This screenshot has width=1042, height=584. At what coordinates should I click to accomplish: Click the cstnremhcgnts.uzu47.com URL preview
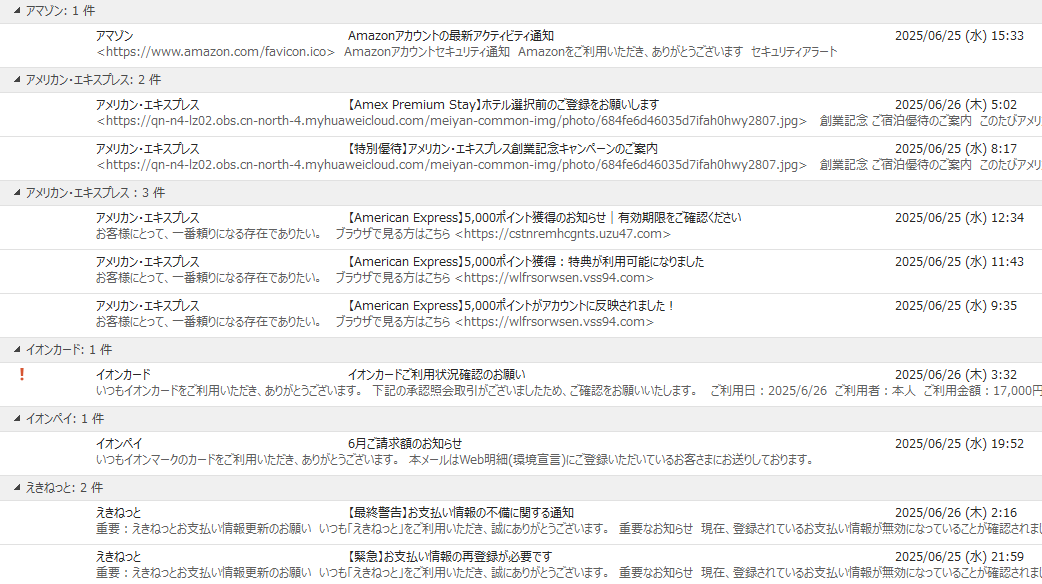click(x=563, y=234)
